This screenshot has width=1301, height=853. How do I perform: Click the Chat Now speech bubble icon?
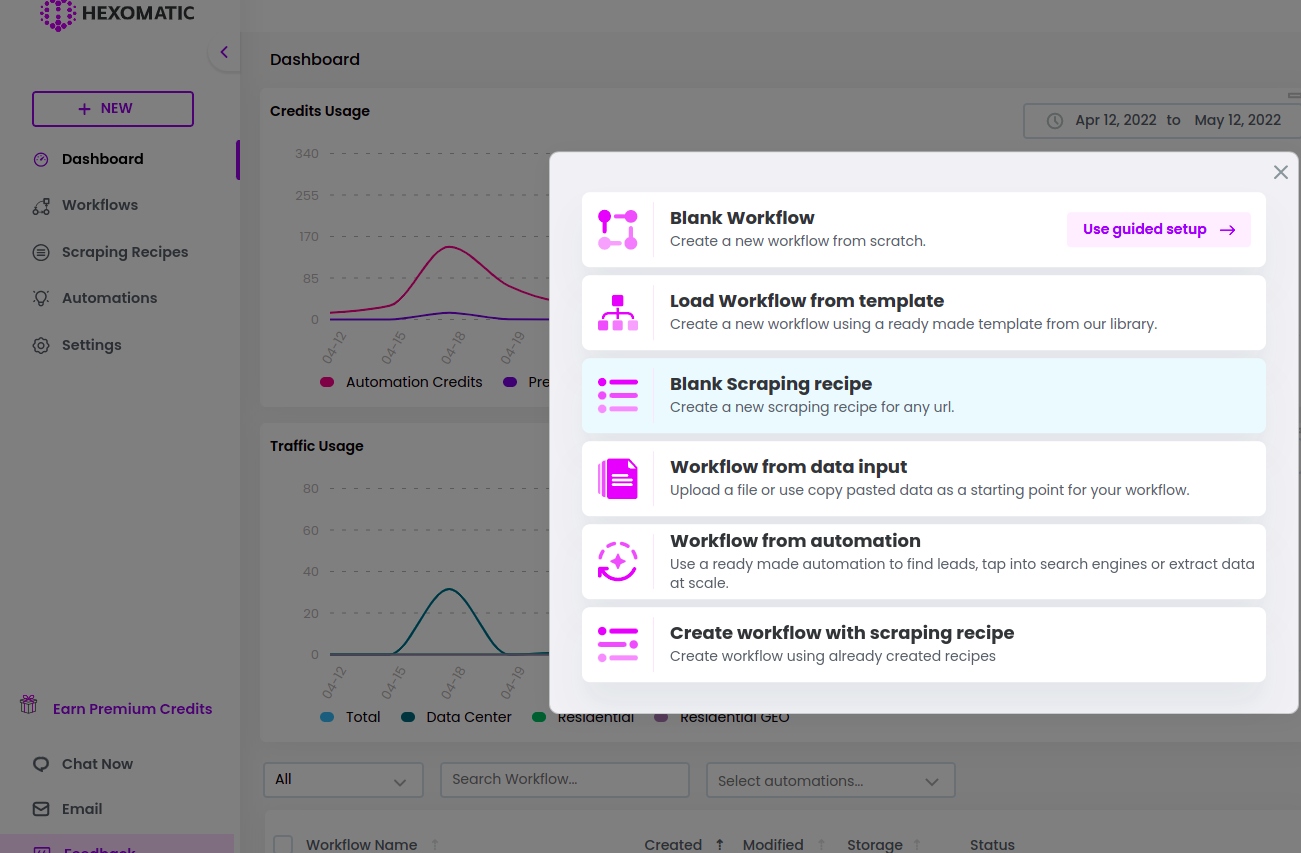click(41, 764)
